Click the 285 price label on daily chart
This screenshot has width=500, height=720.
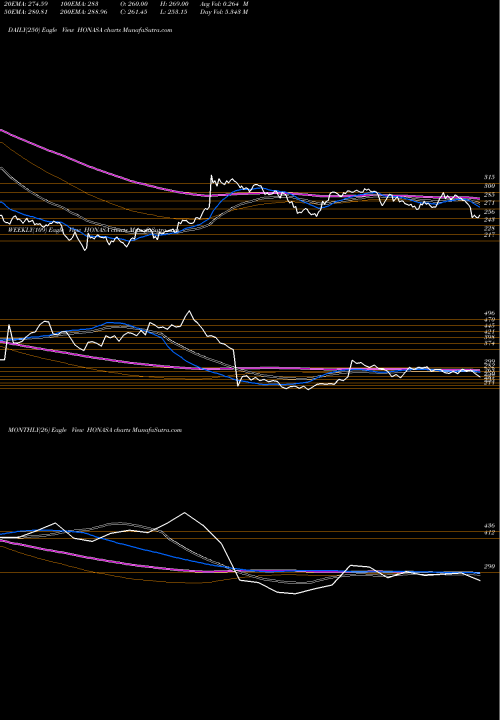489,195
